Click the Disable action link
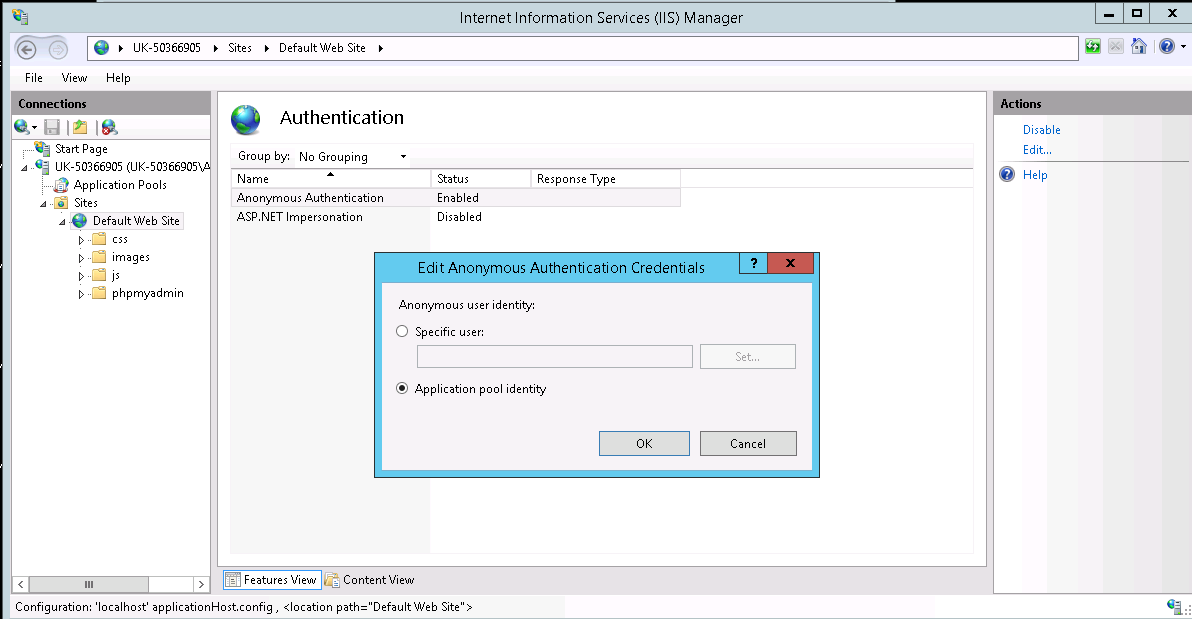Screen dimensions: 1192x619 click(1041, 130)
